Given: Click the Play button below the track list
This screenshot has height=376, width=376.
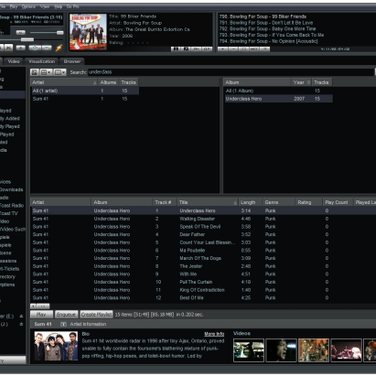Looking at the screenshot, I should (x=41, y=314).
